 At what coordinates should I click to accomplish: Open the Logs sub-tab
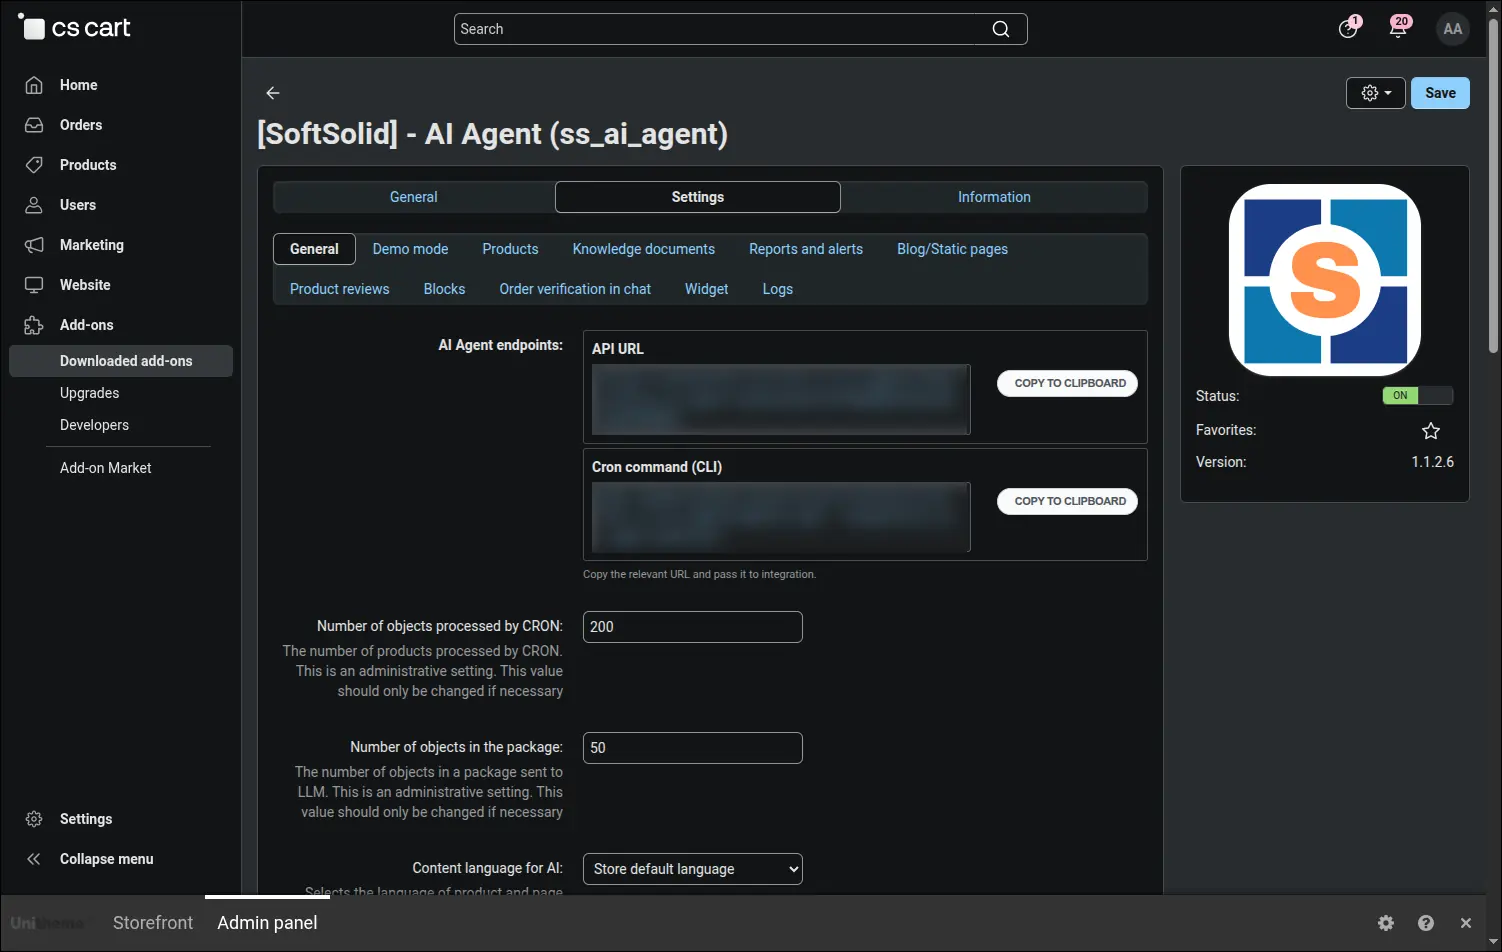[778, 289]
